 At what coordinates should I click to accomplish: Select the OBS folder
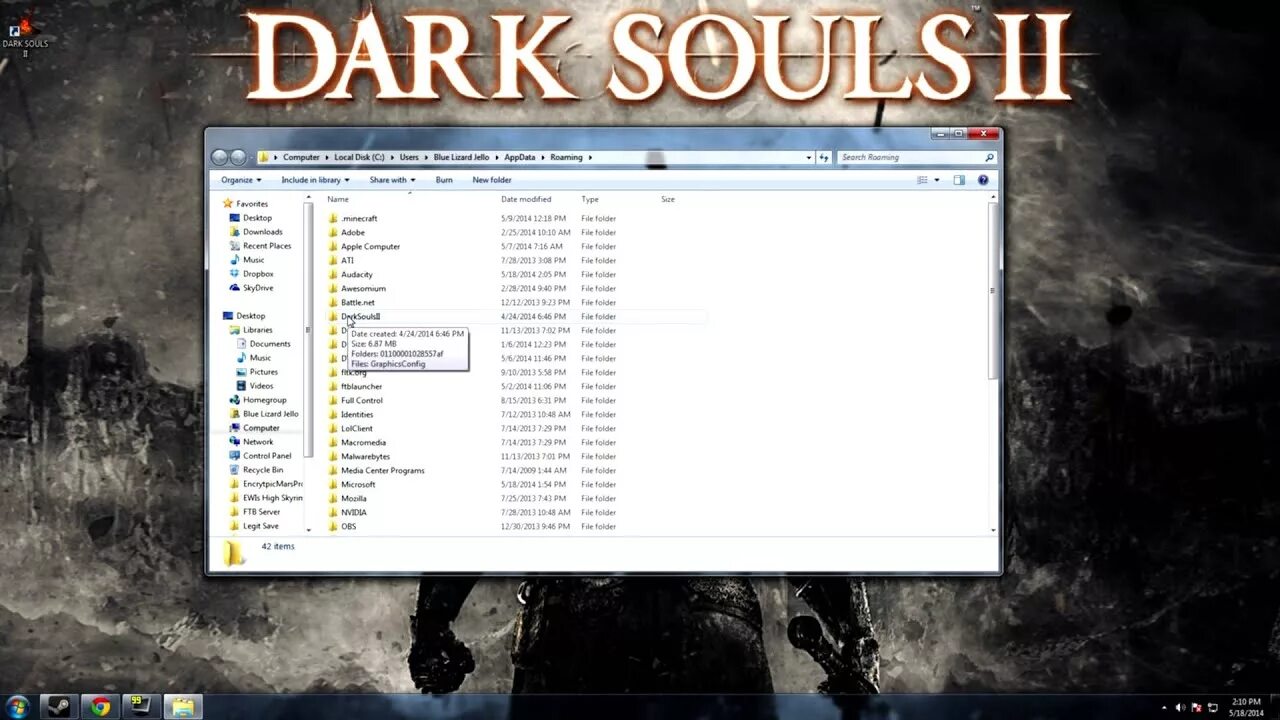pyautogui.click(x=348, y=526)
